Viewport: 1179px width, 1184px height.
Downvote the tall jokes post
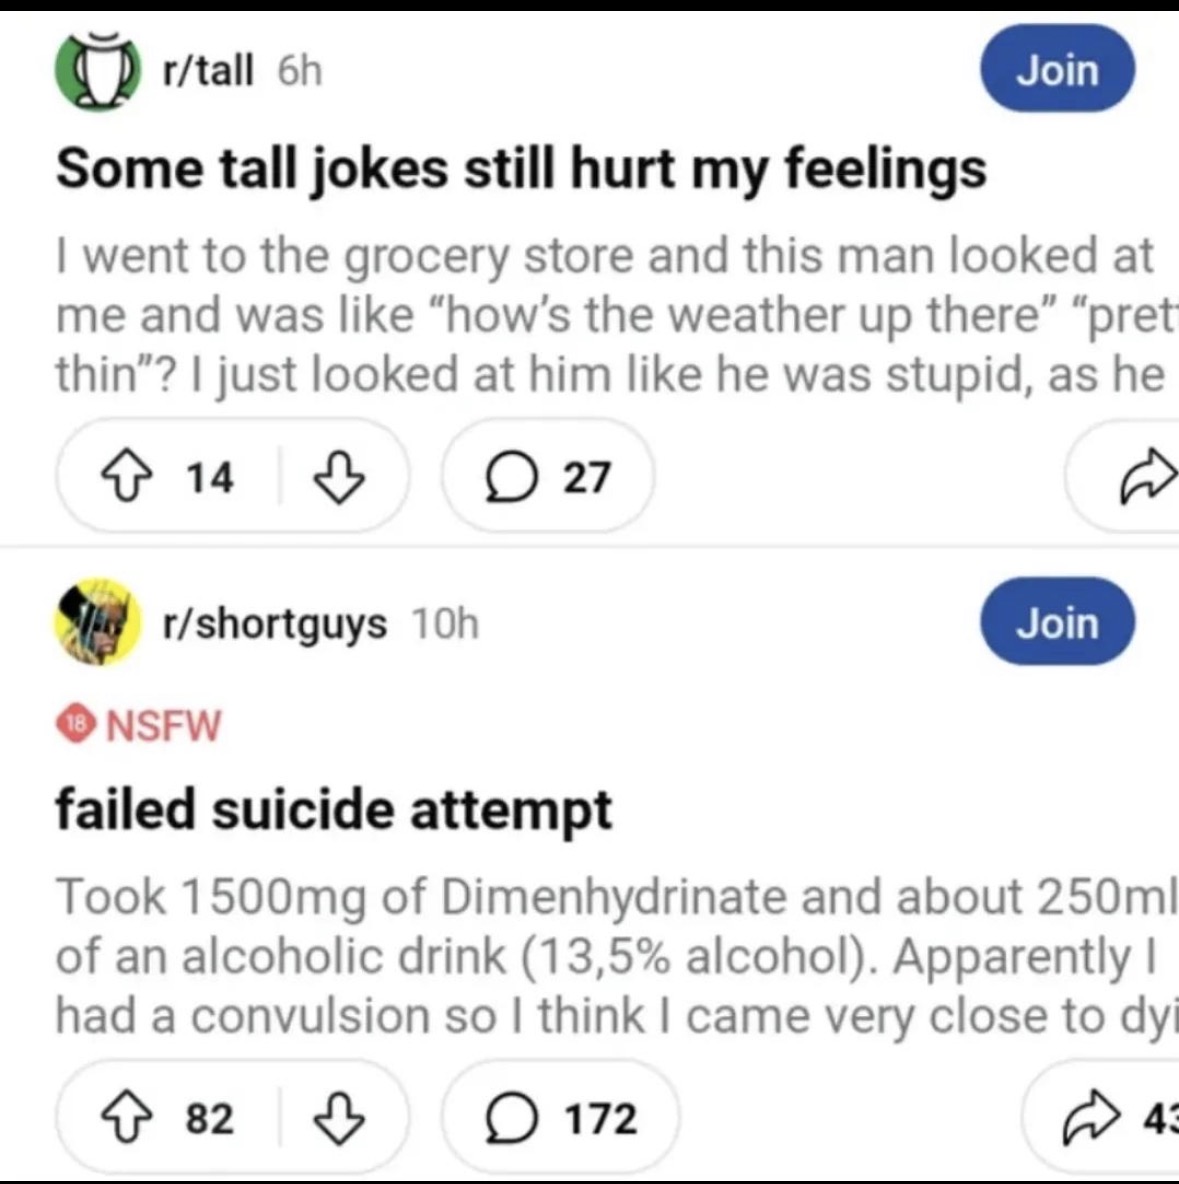(x=339, y=477)
